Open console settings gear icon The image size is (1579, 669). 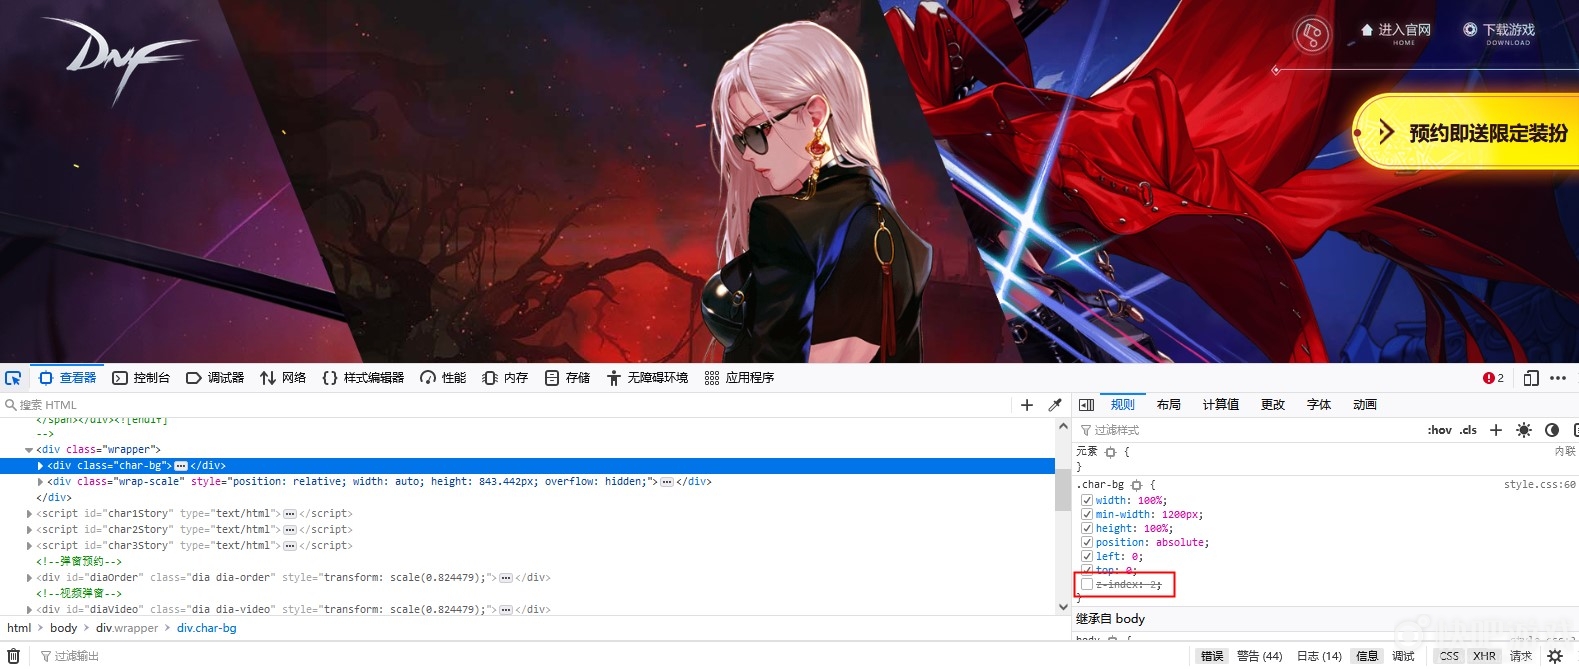[1555, 656]
